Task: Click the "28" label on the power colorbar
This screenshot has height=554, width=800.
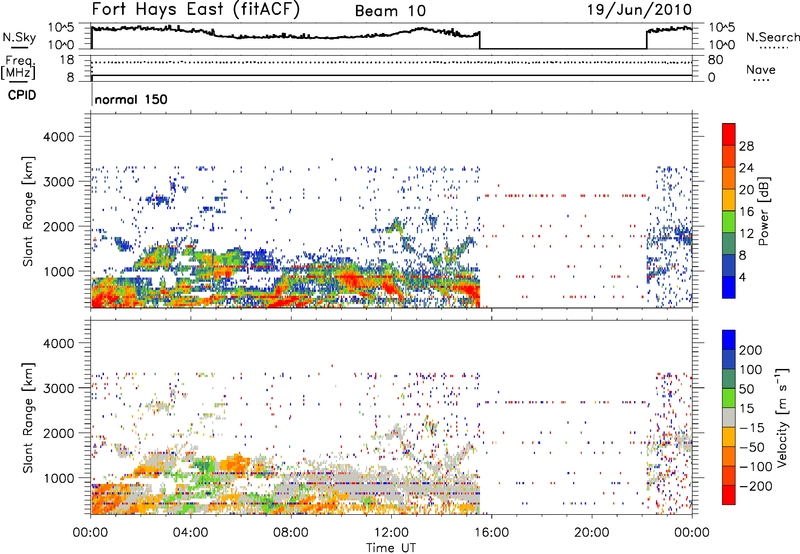Action: (746, 146)
